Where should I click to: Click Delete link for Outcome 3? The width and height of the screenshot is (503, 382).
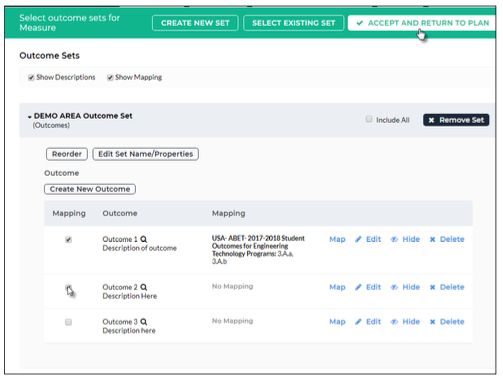(452, 322)
